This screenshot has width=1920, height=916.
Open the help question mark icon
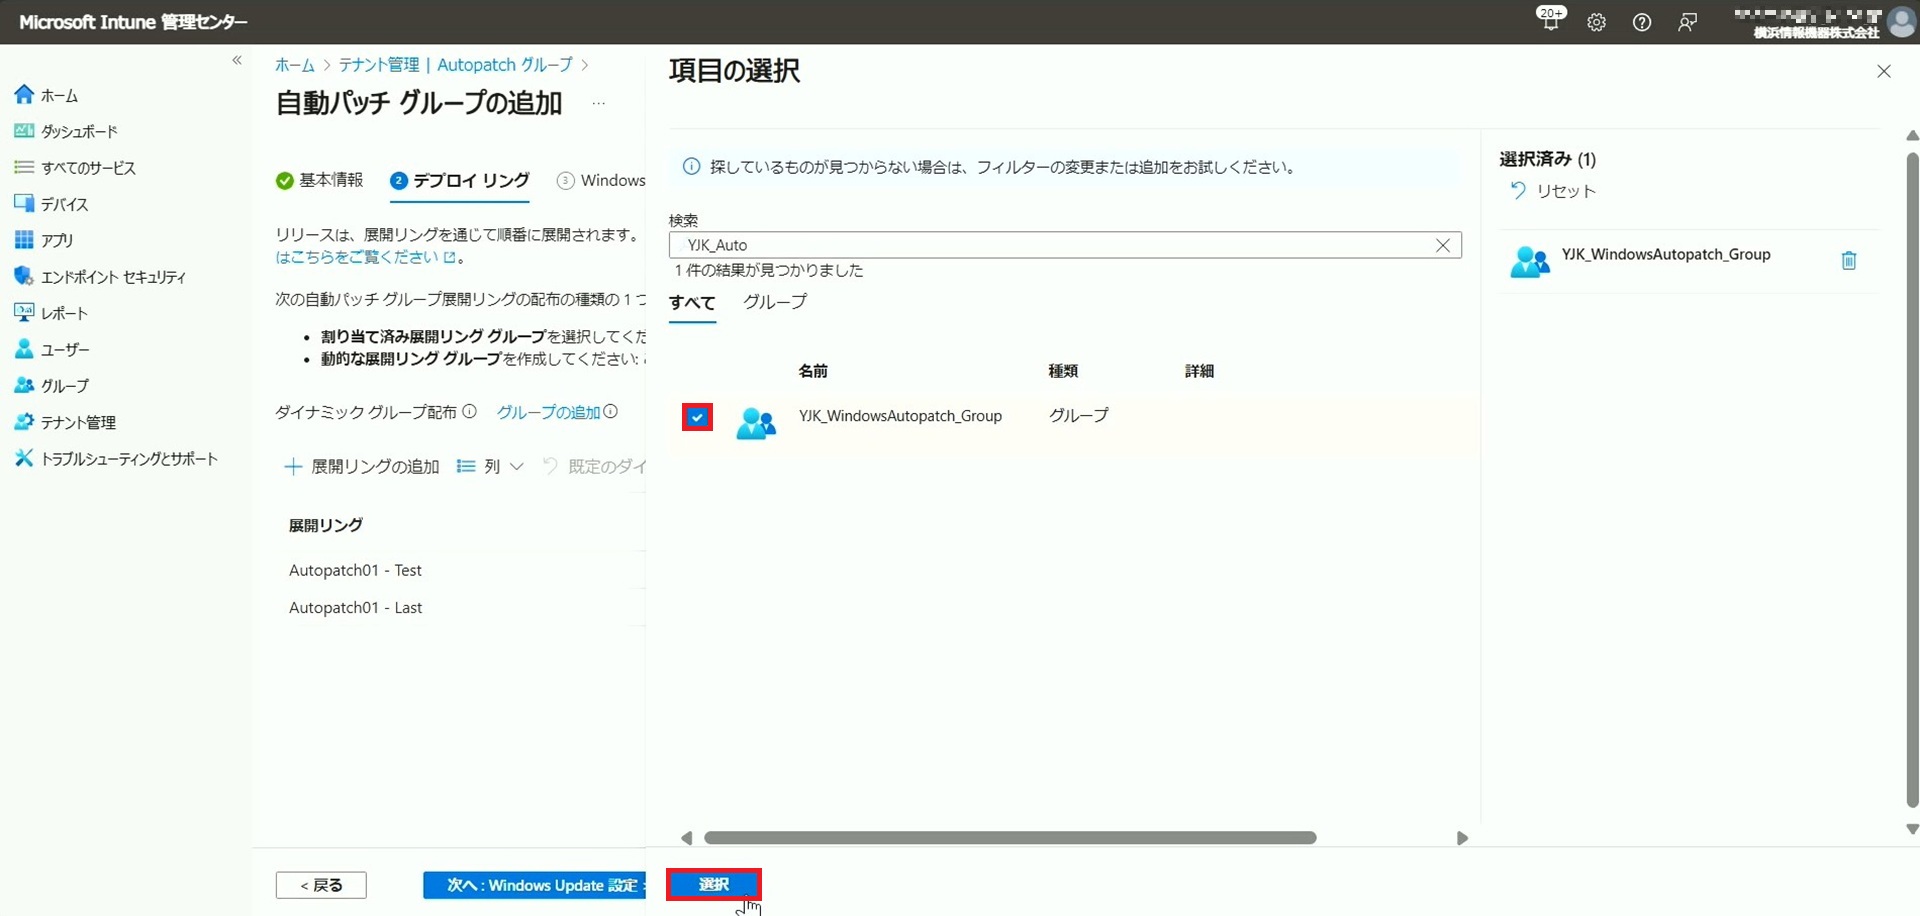click(1642, 22)
